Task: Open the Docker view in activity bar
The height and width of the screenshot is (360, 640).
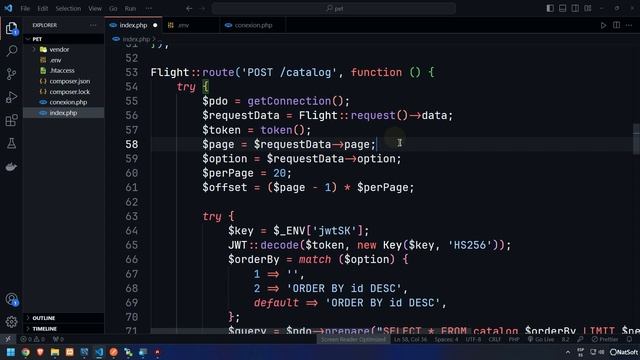Action: pyautogui.click(x=11, y=167)
